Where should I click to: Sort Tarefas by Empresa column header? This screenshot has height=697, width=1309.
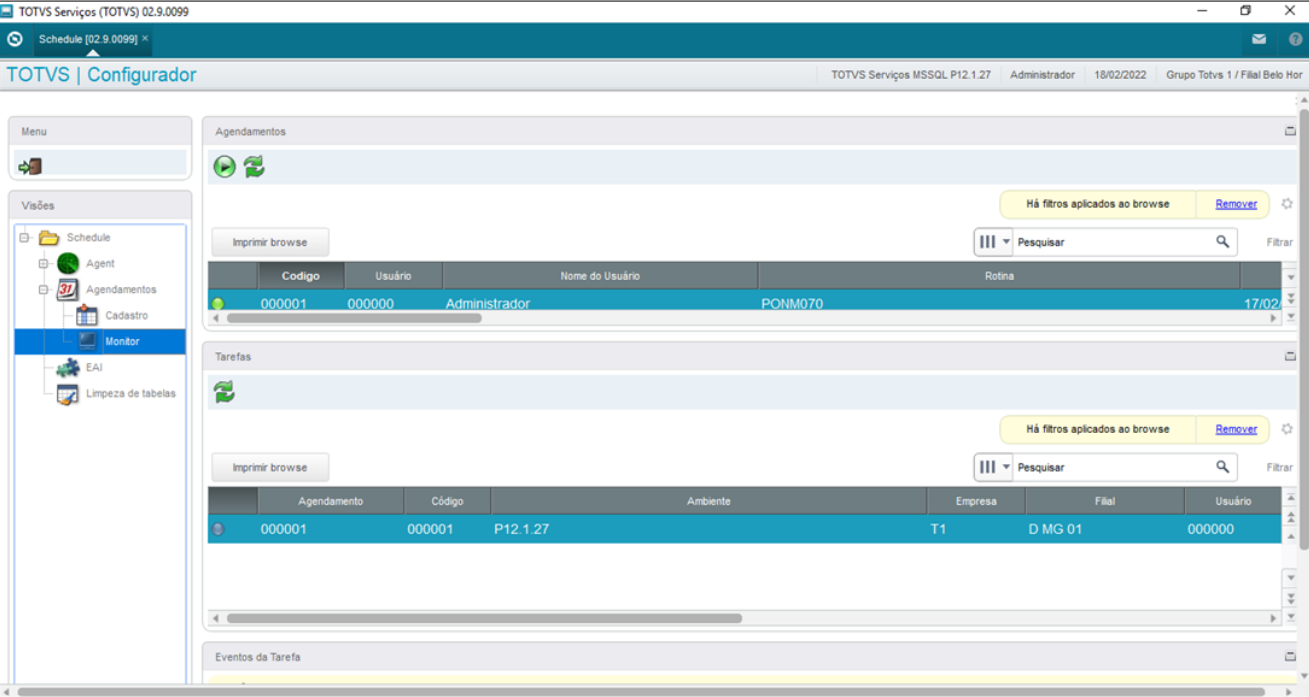coord(976,501)
